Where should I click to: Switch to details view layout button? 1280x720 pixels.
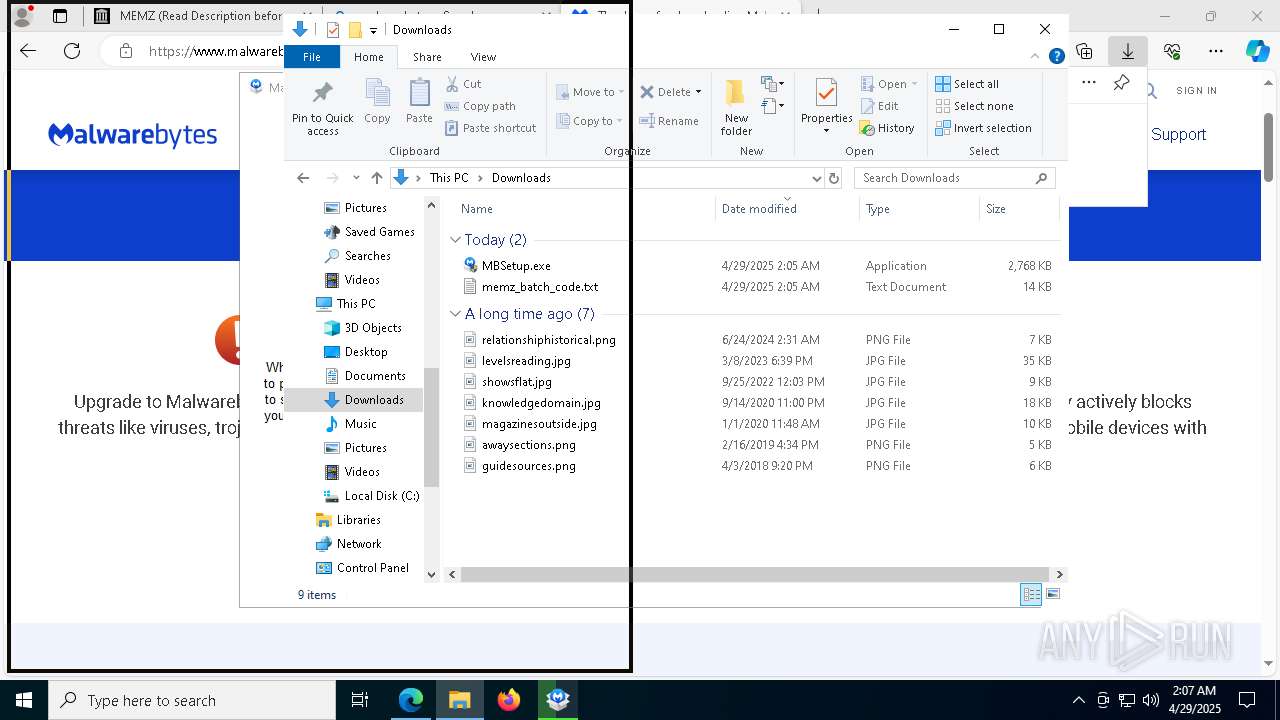1031,594
